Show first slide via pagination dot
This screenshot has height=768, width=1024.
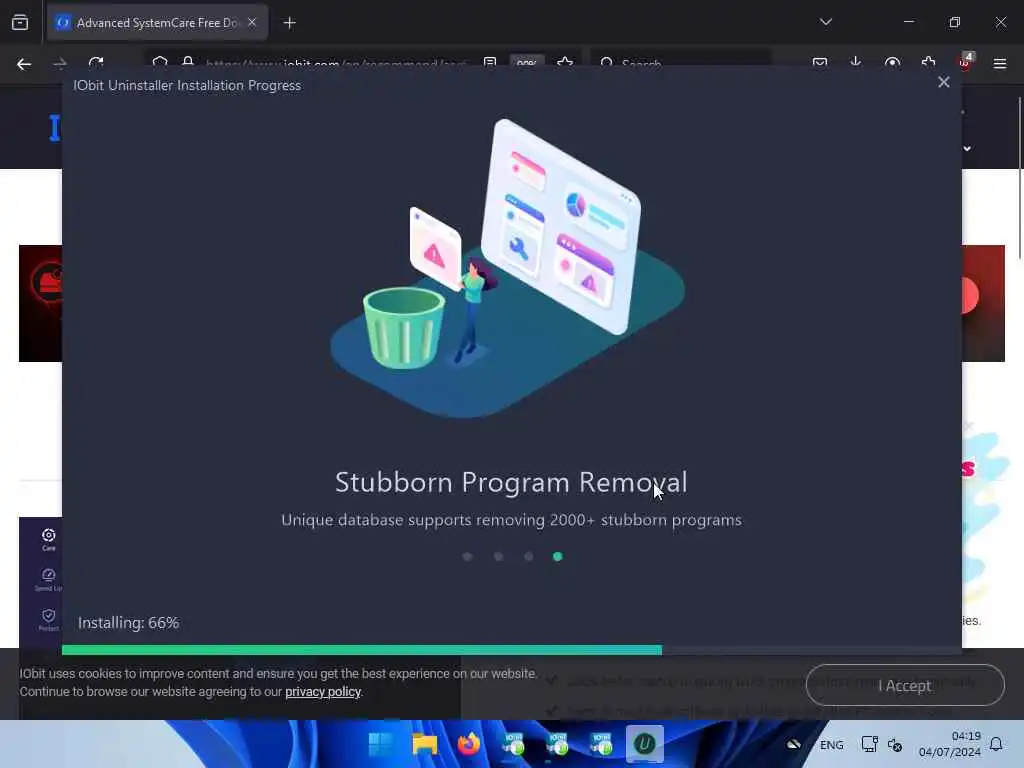(467, 556)
